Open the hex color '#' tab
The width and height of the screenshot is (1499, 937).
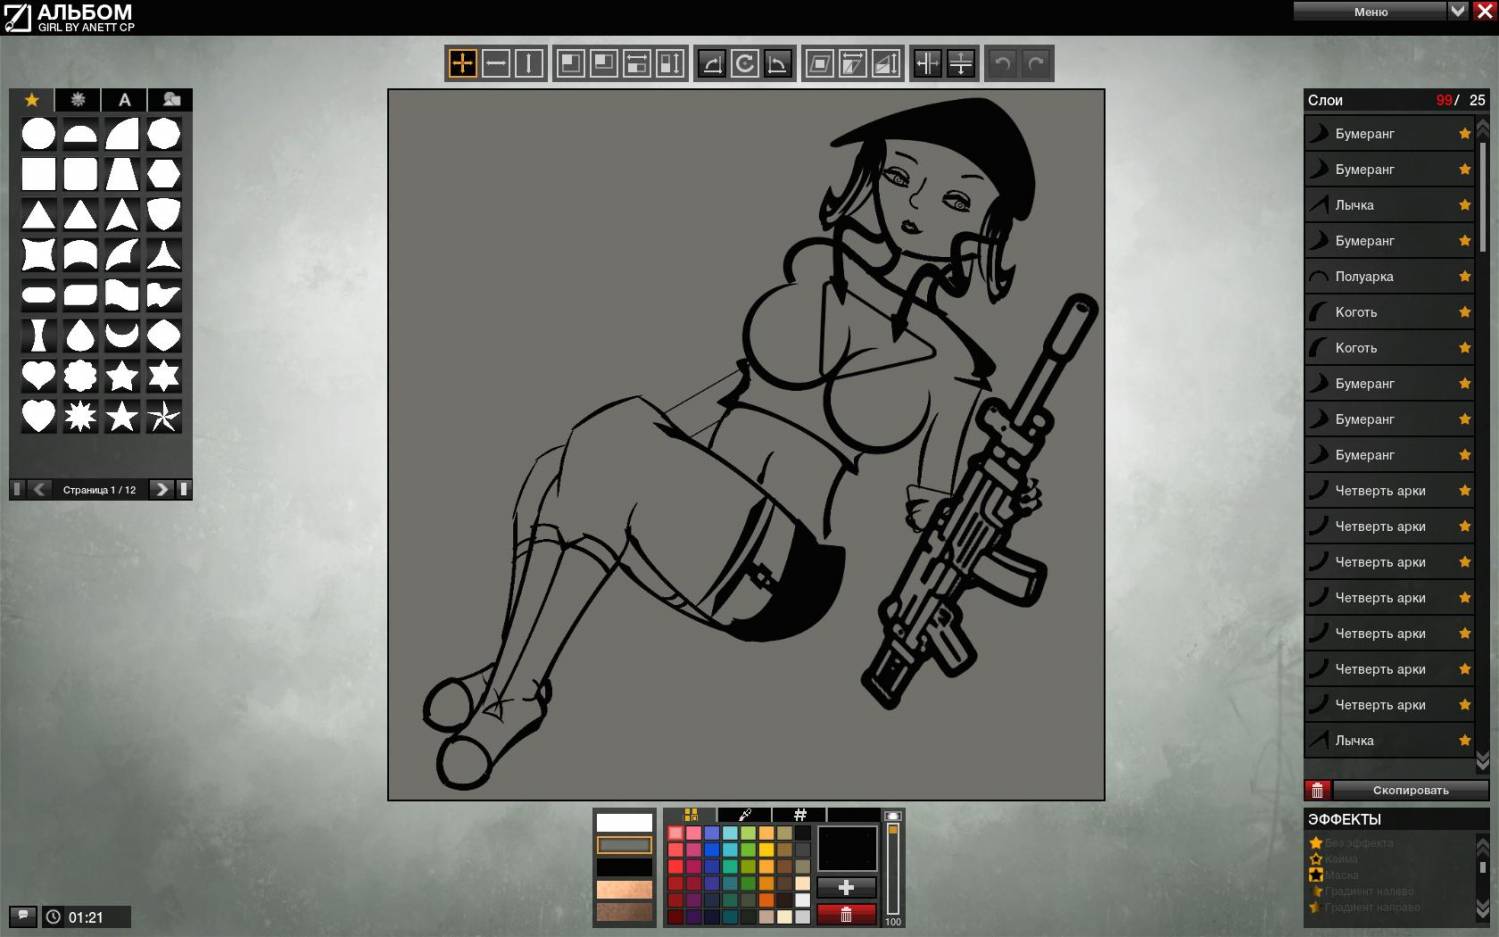(800, 815)
